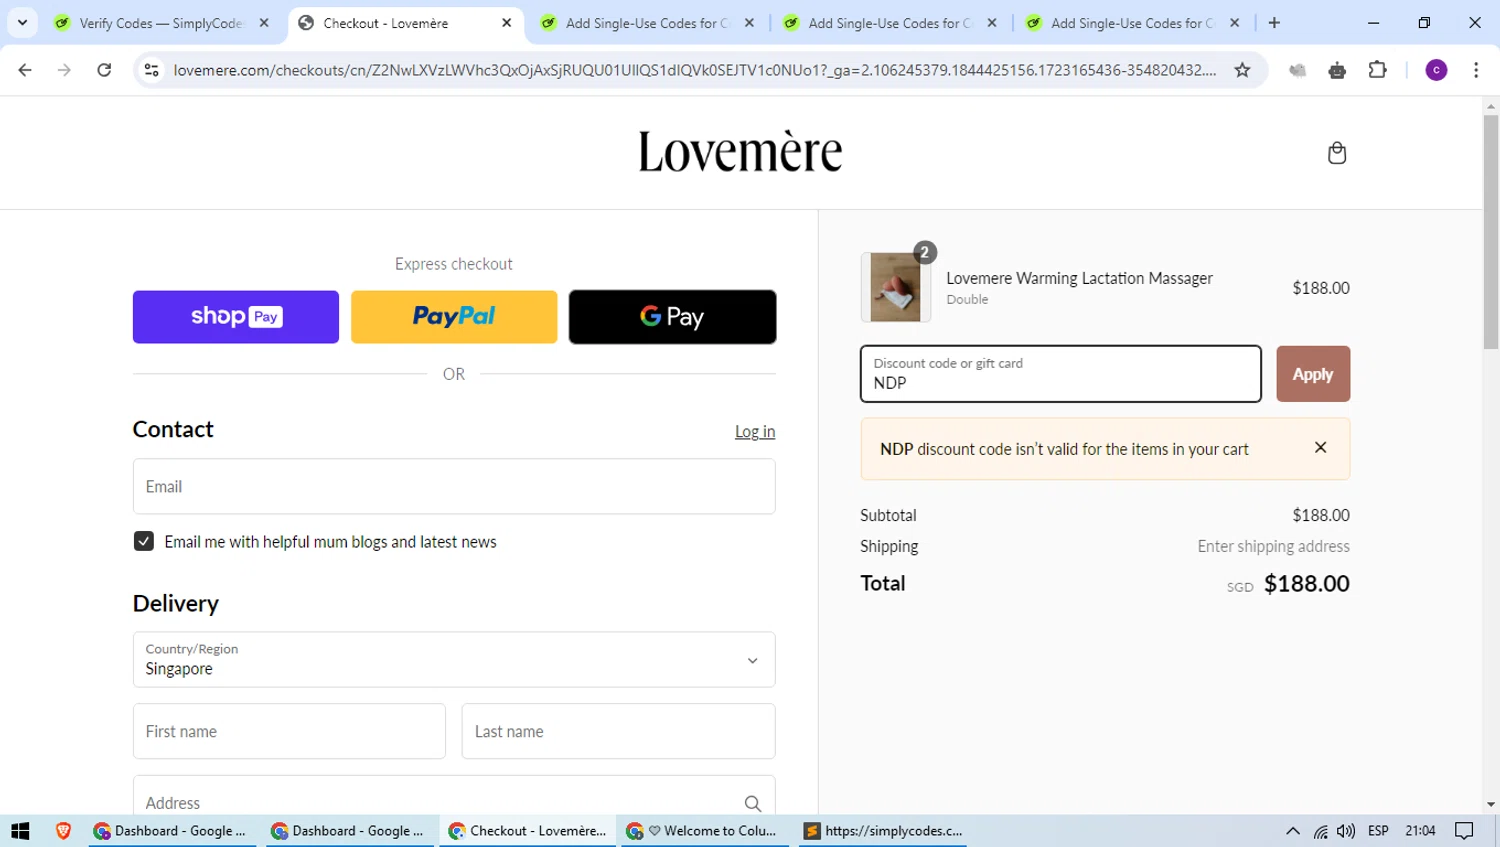Switch to Verify Codes SimplyCodes tab
This screenshot has height=847, width=1500.
coord(161,22)
